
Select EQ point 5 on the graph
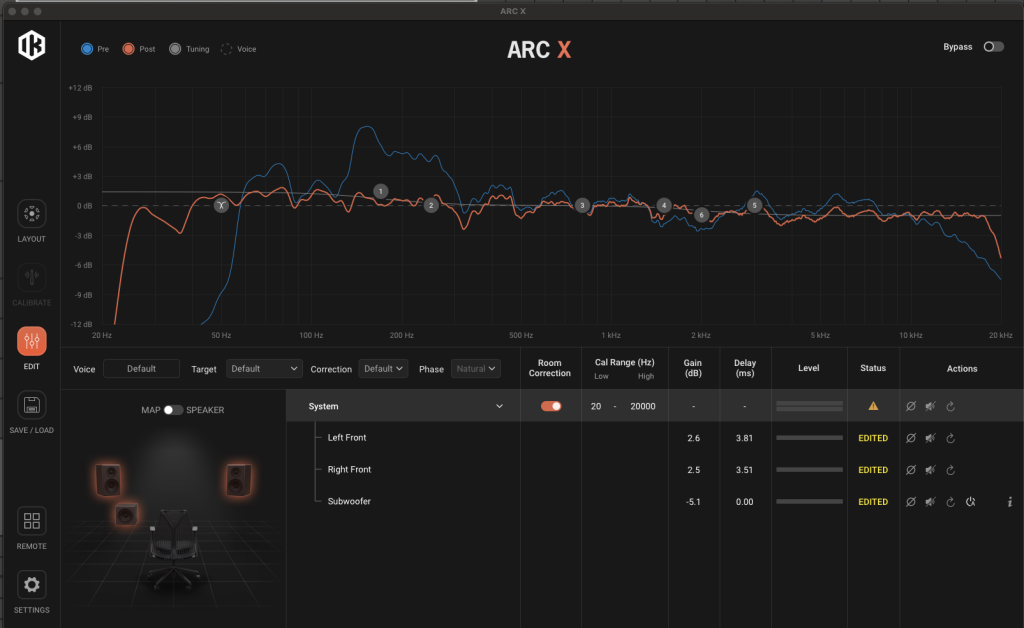tap(755, 205)
